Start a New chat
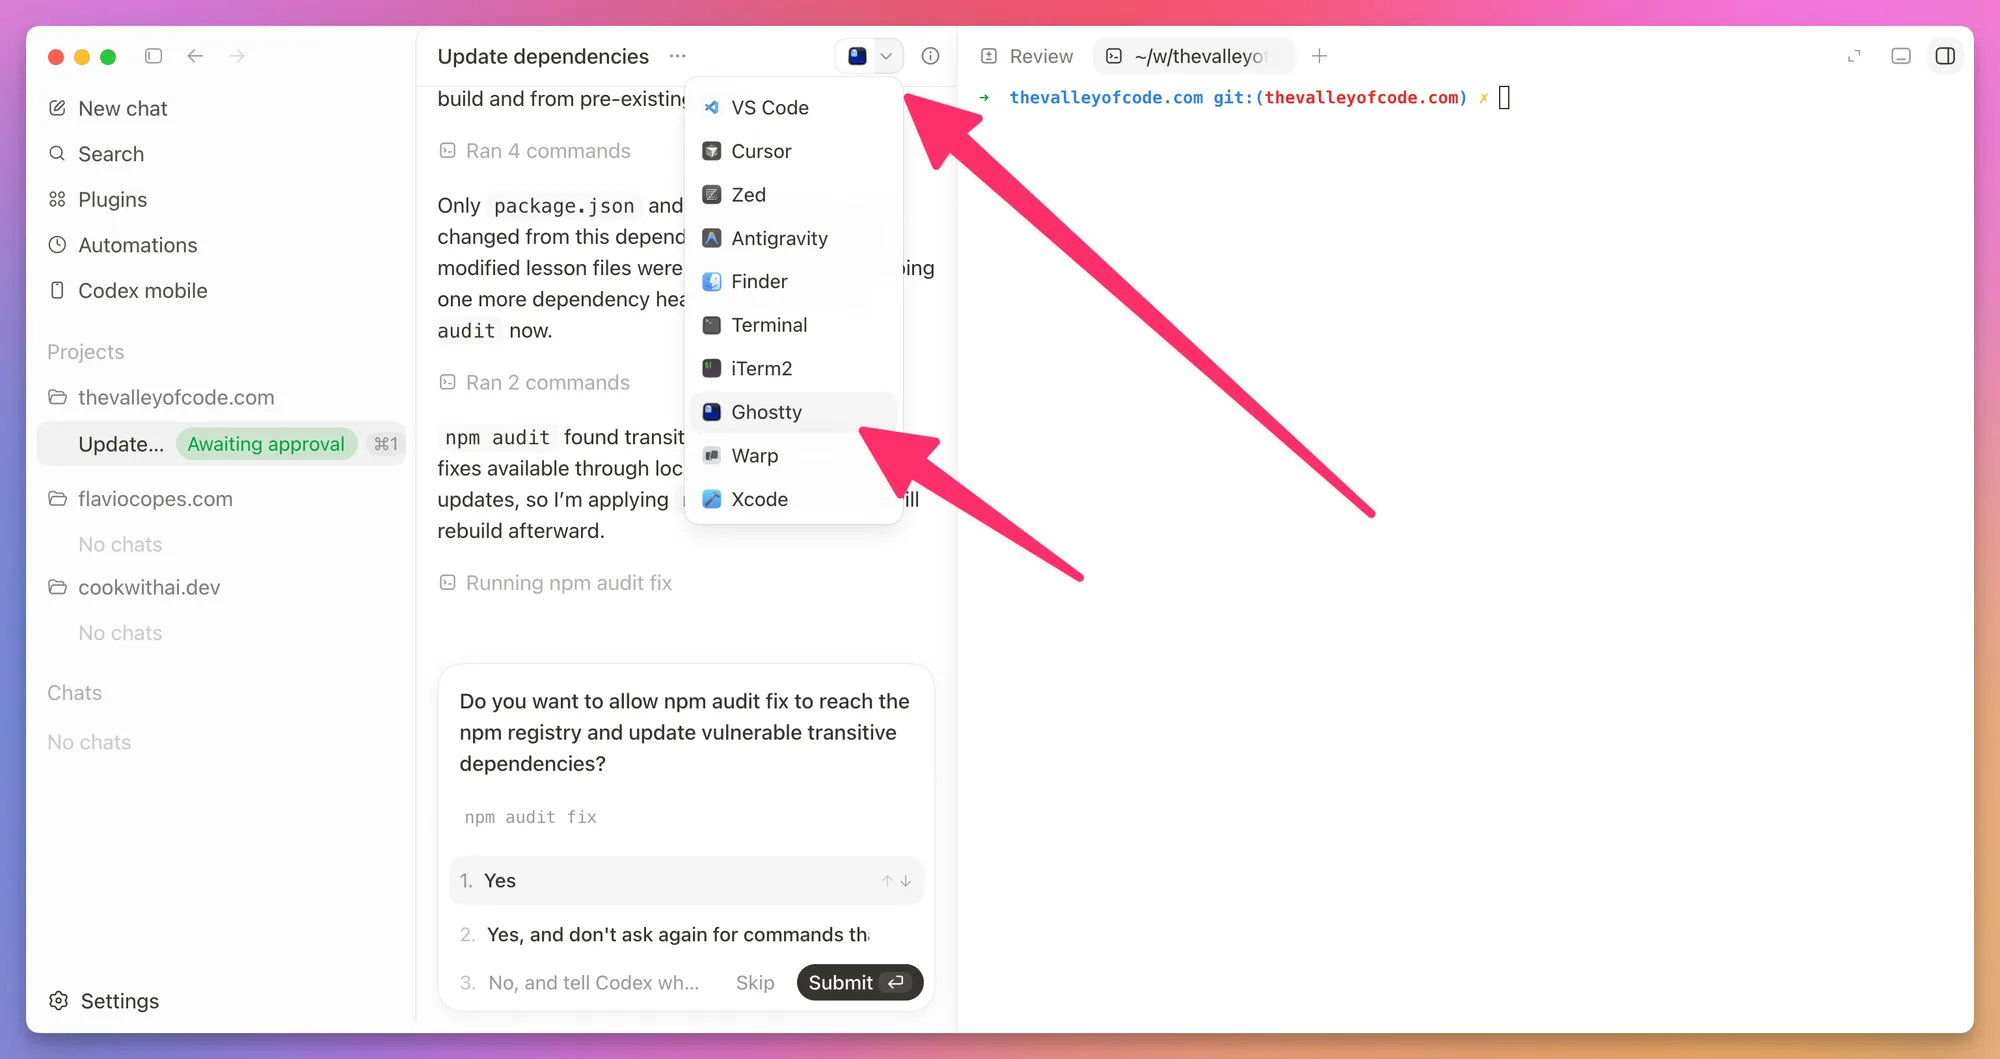 108,108
